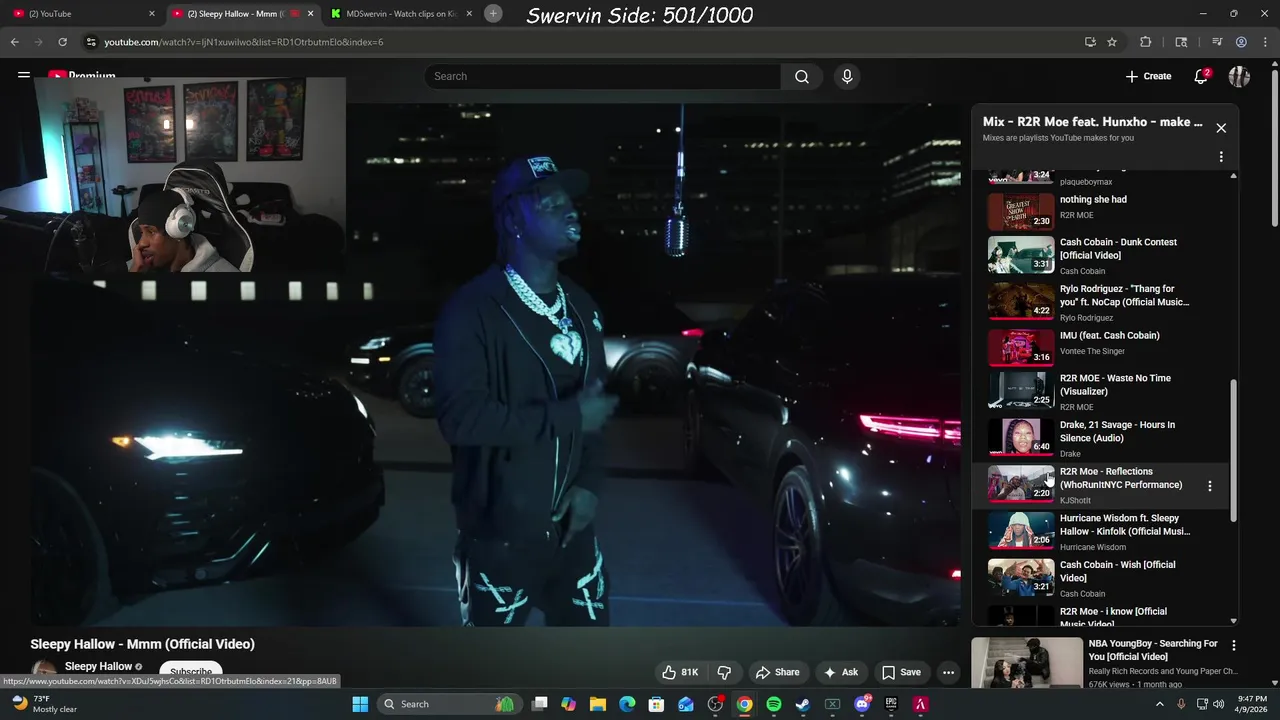Open options for NBA YoungBoy recommendation
1280x720 pixels.
click(x=1233, y=646)
